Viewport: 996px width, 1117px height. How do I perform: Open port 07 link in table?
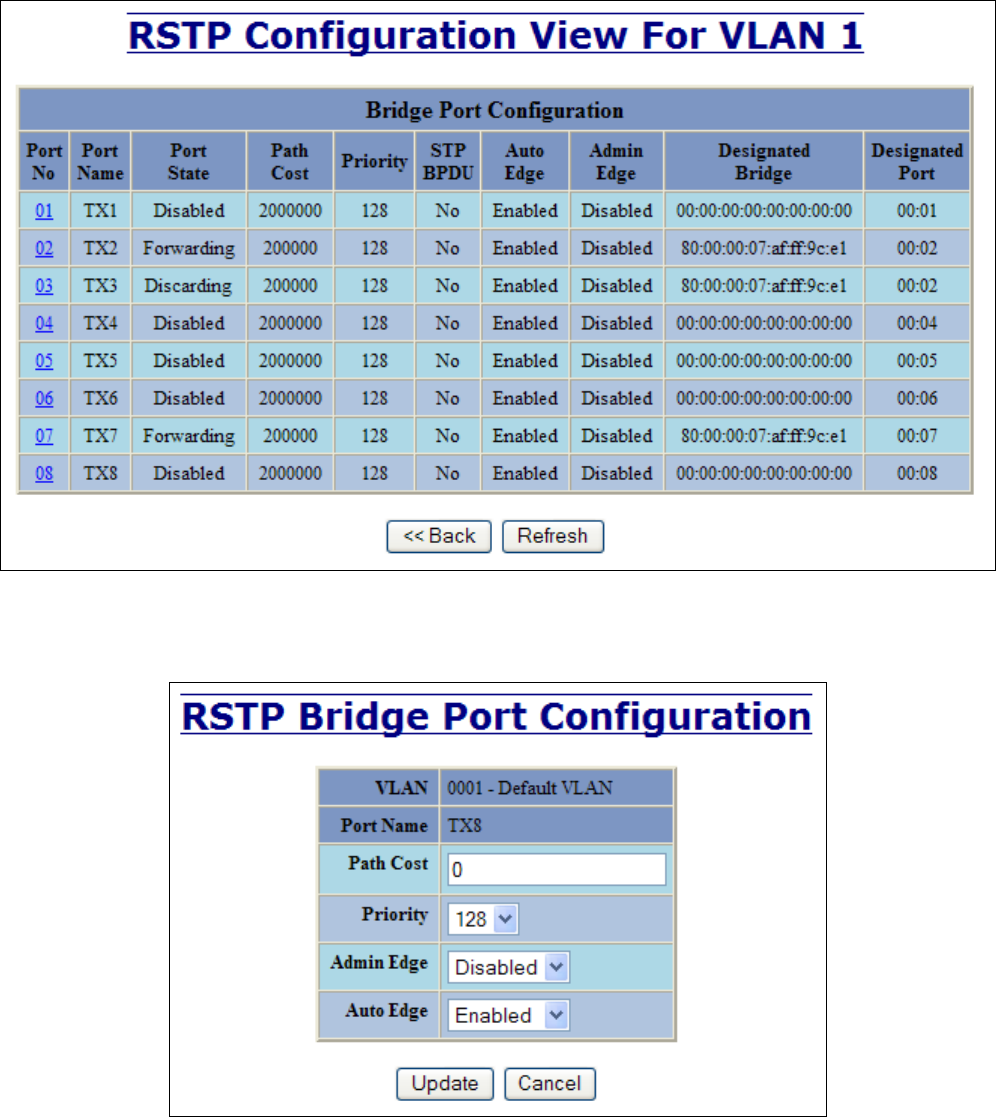tap(44, 436)
